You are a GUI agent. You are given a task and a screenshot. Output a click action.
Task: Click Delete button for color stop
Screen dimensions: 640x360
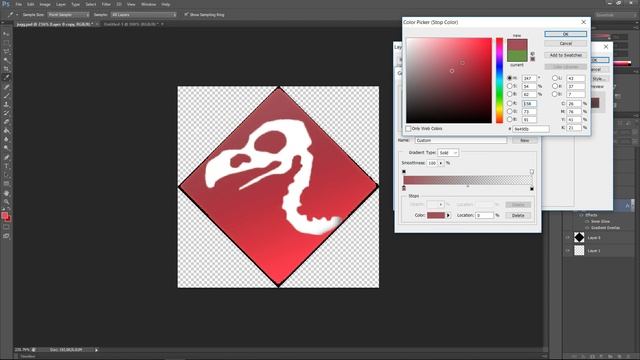518,216
